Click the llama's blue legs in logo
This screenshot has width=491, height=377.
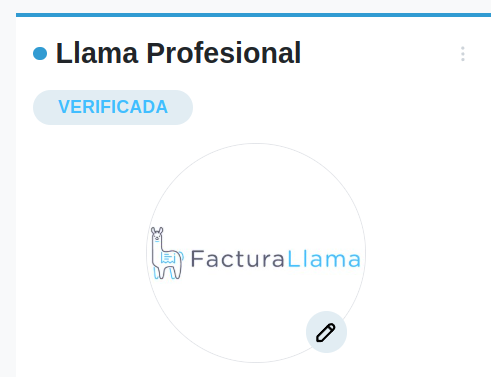tap(164, 273)
